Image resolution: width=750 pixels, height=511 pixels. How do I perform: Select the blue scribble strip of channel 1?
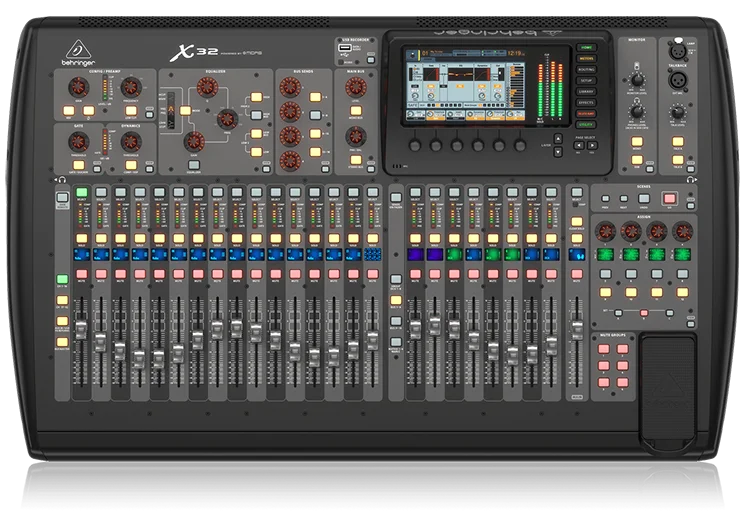pos(82,254)
